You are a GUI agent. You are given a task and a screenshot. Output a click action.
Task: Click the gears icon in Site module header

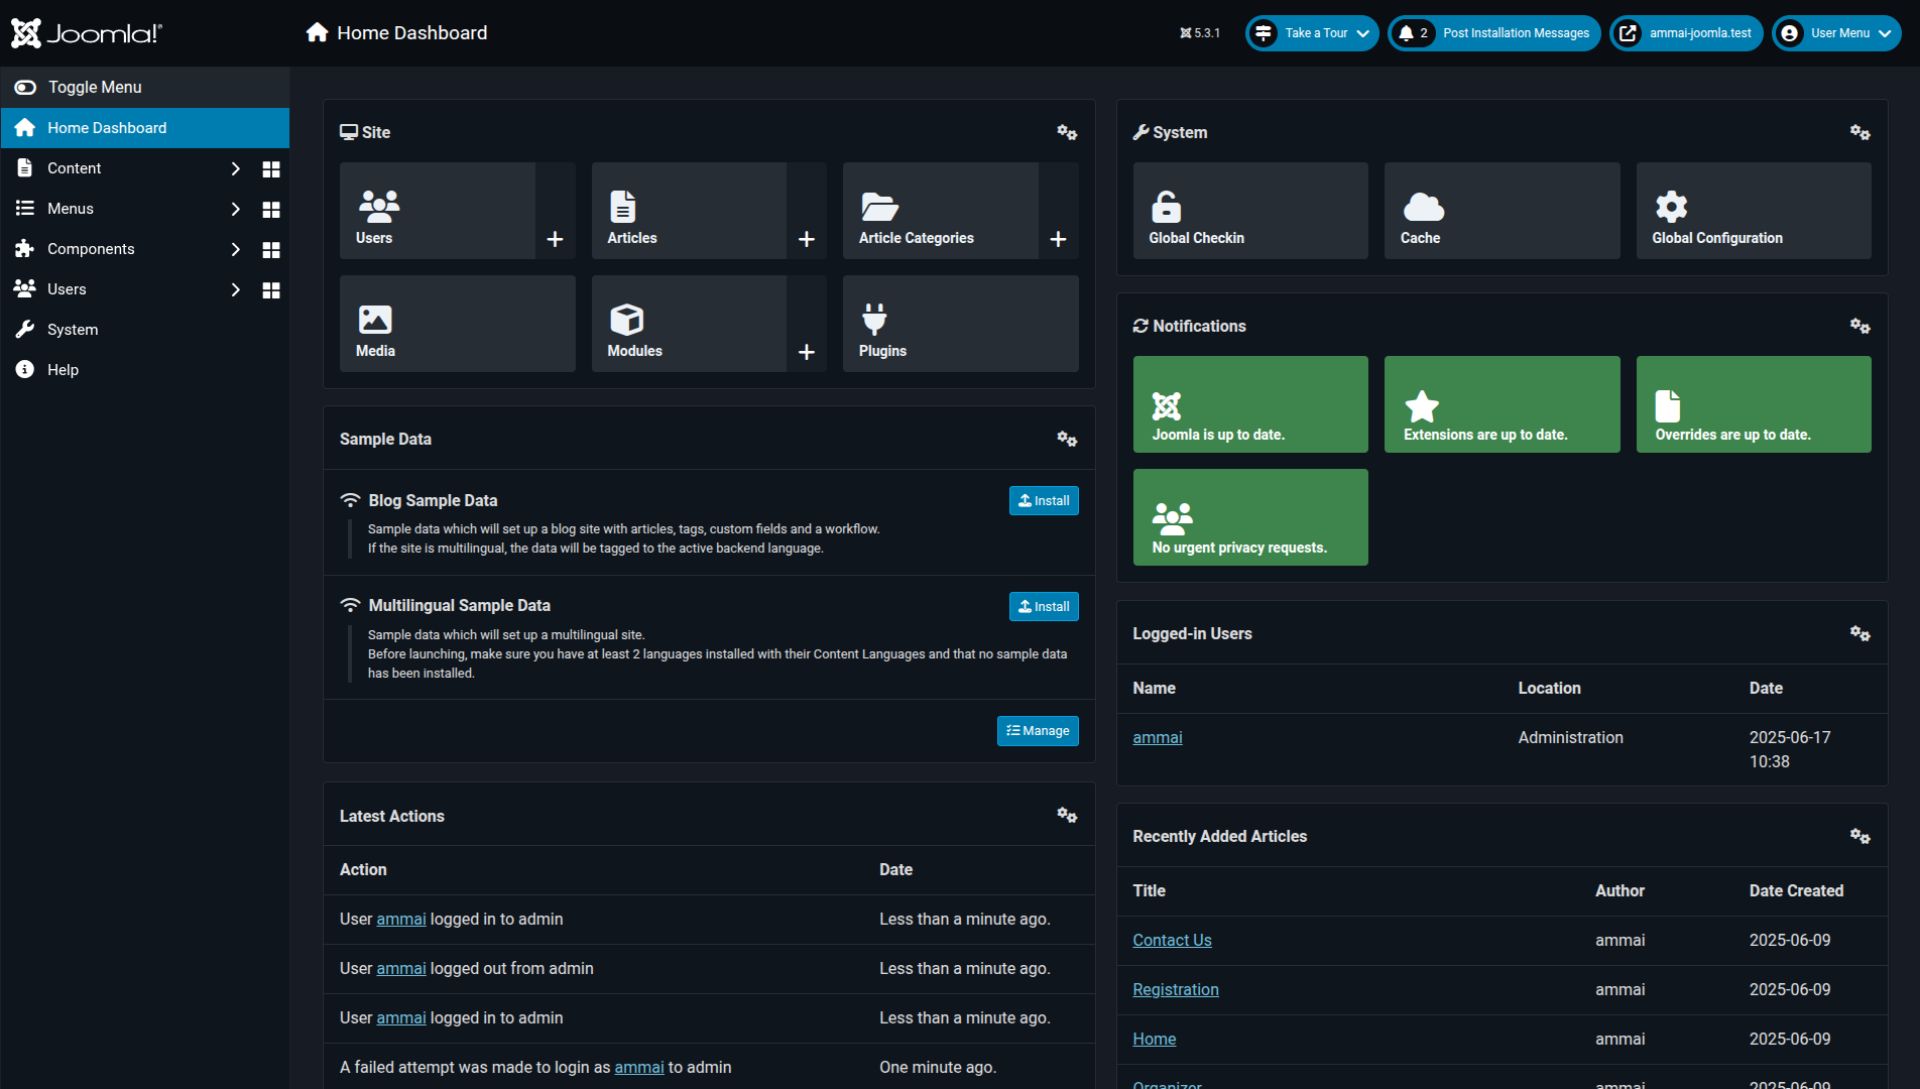(1066, 132)
